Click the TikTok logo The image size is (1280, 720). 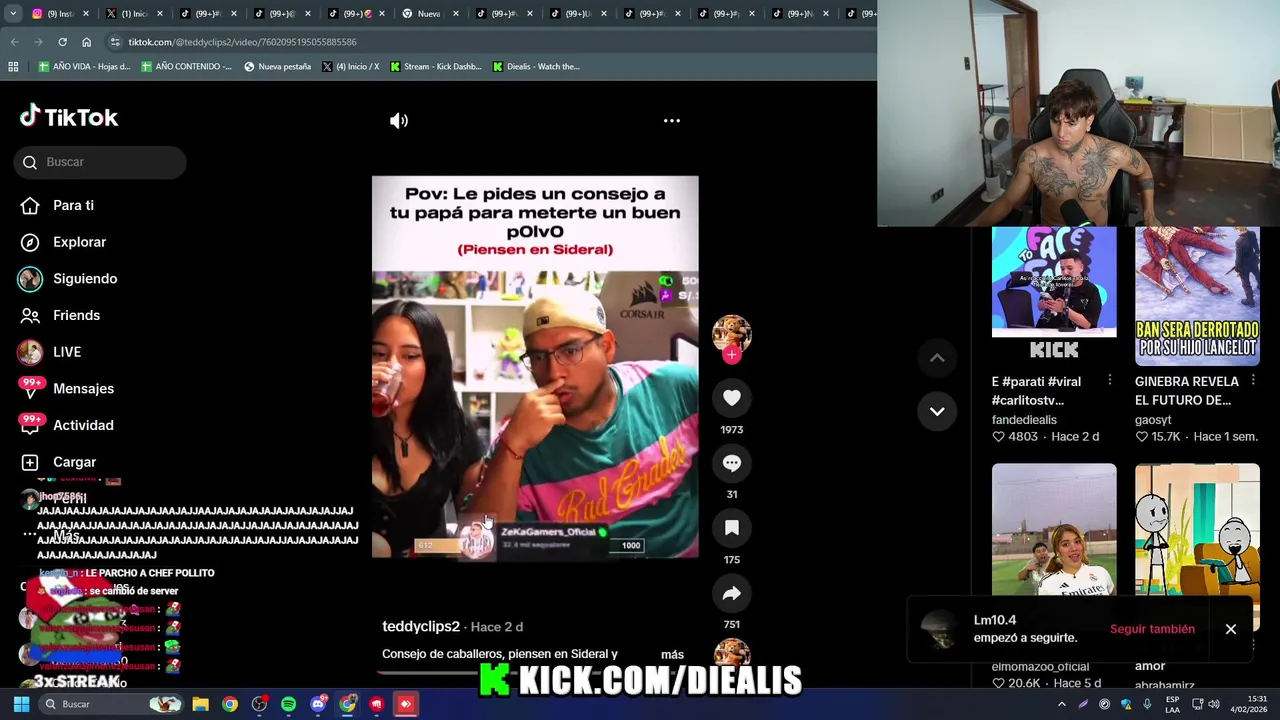(69, 117)
